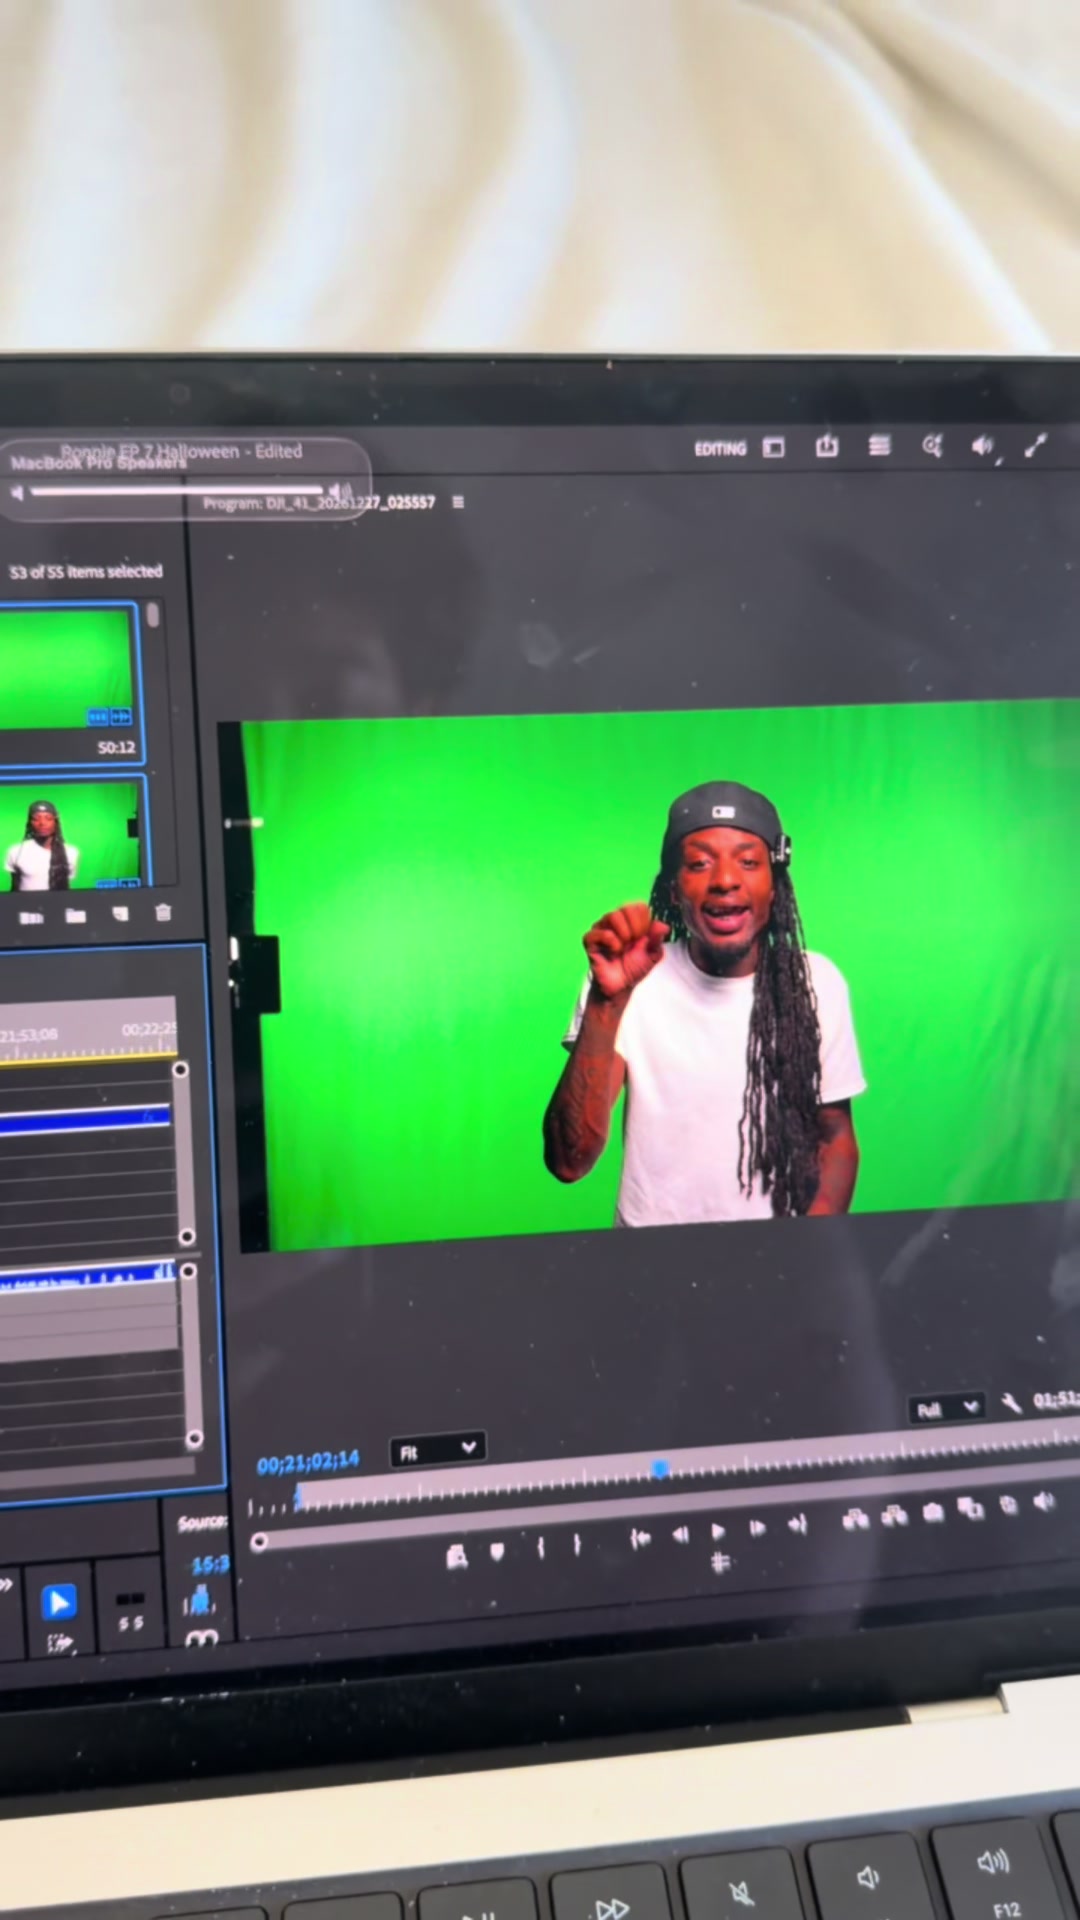Viewport: 1080px width, 1920px height.
Task: Click the blue playhead on Program Monitor scrubber
Action: (660, 1468)
